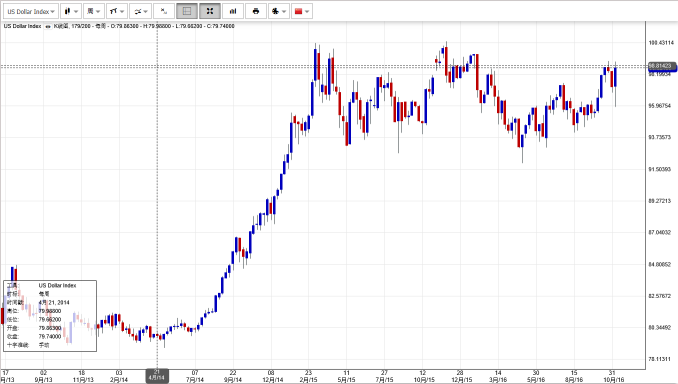Click the highlighted 21 4月/14 date marker
Image resolution: width=678 pixels, height=384 pixels.
tap(157, 375)
